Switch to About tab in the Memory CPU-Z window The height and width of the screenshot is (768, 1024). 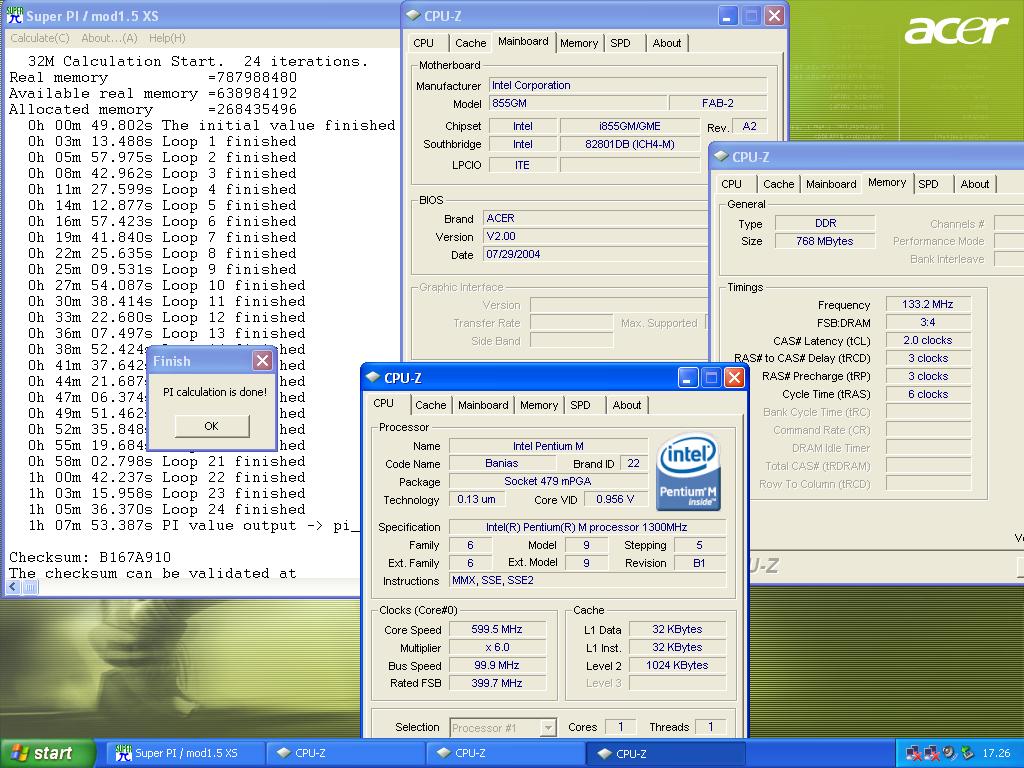coord(974,184)
